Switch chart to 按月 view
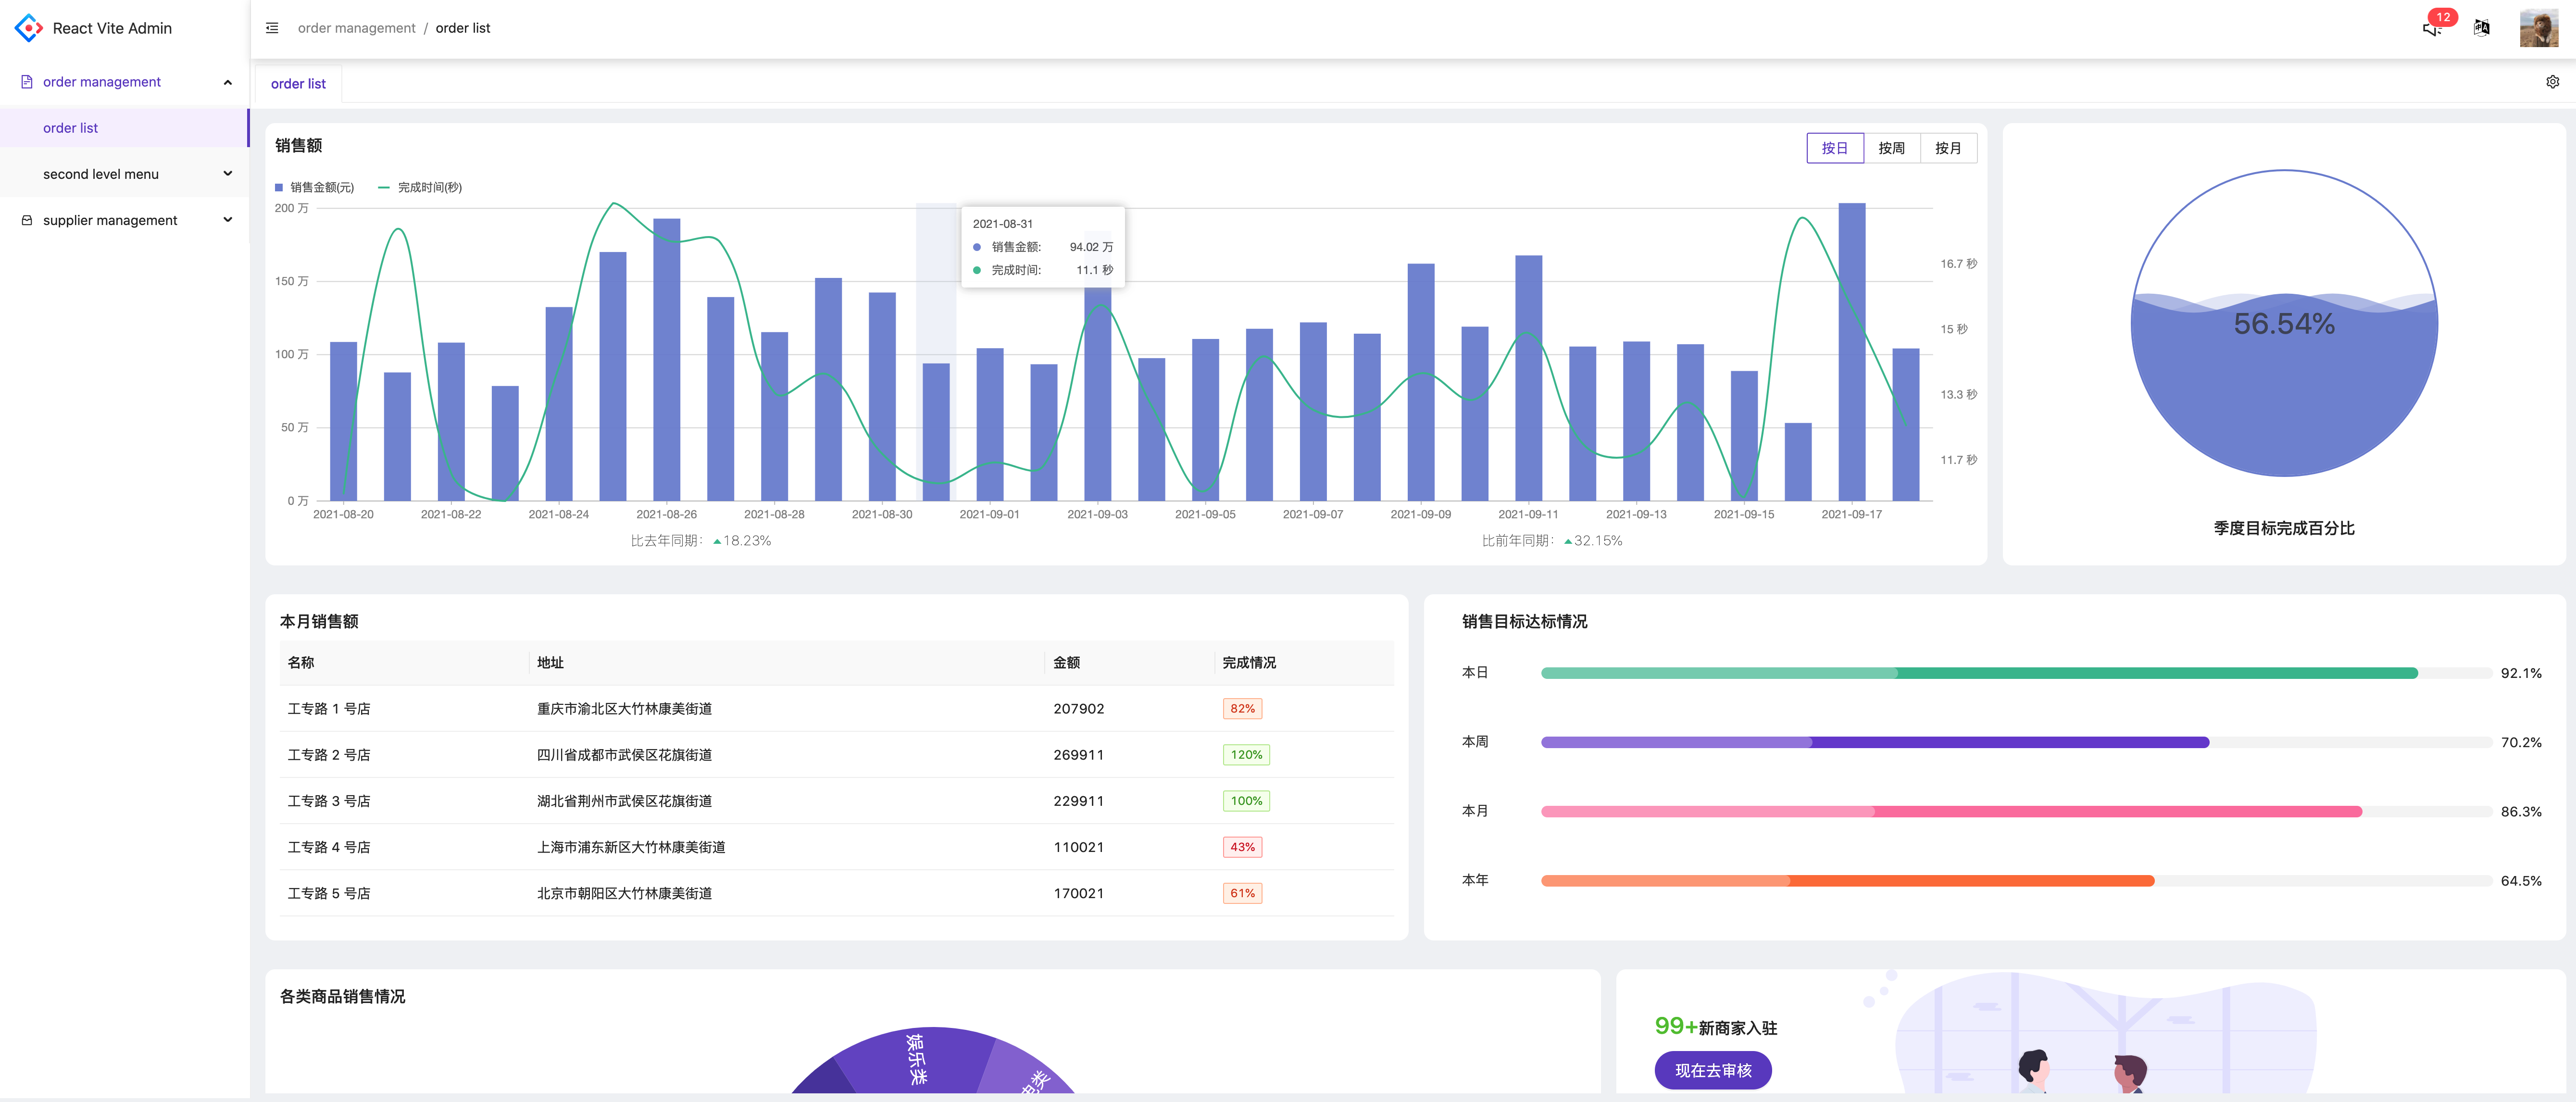This screenshot has height=1102, width=2576. (x=1947, y=148)
